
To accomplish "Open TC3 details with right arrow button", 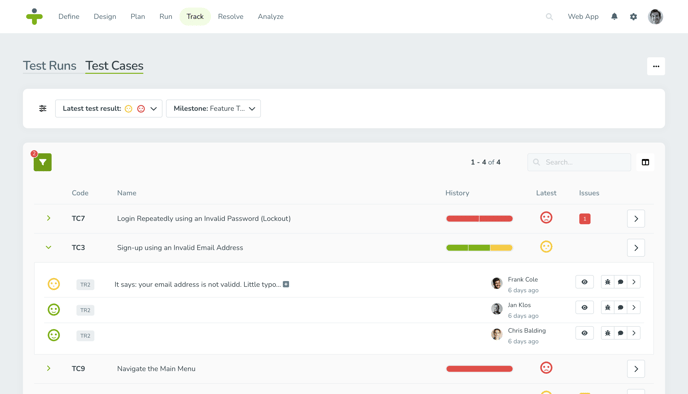I will [636, 248].
